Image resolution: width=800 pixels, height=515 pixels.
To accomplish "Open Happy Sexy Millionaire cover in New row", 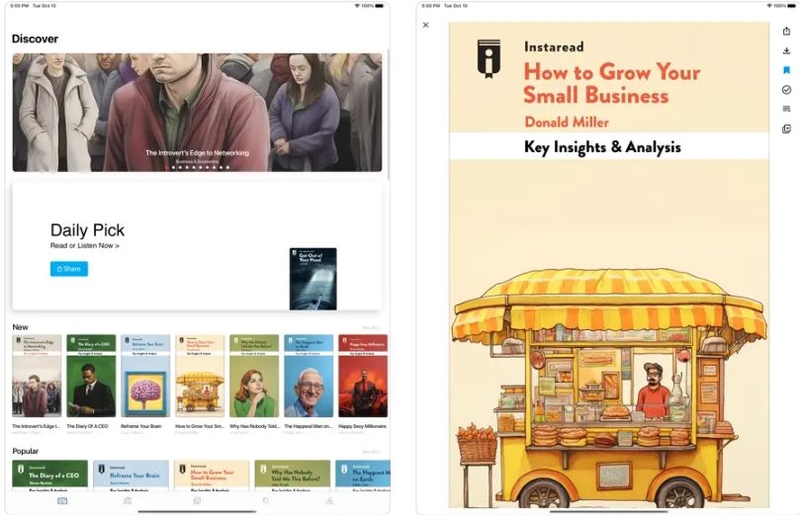I will pos(363,376).
